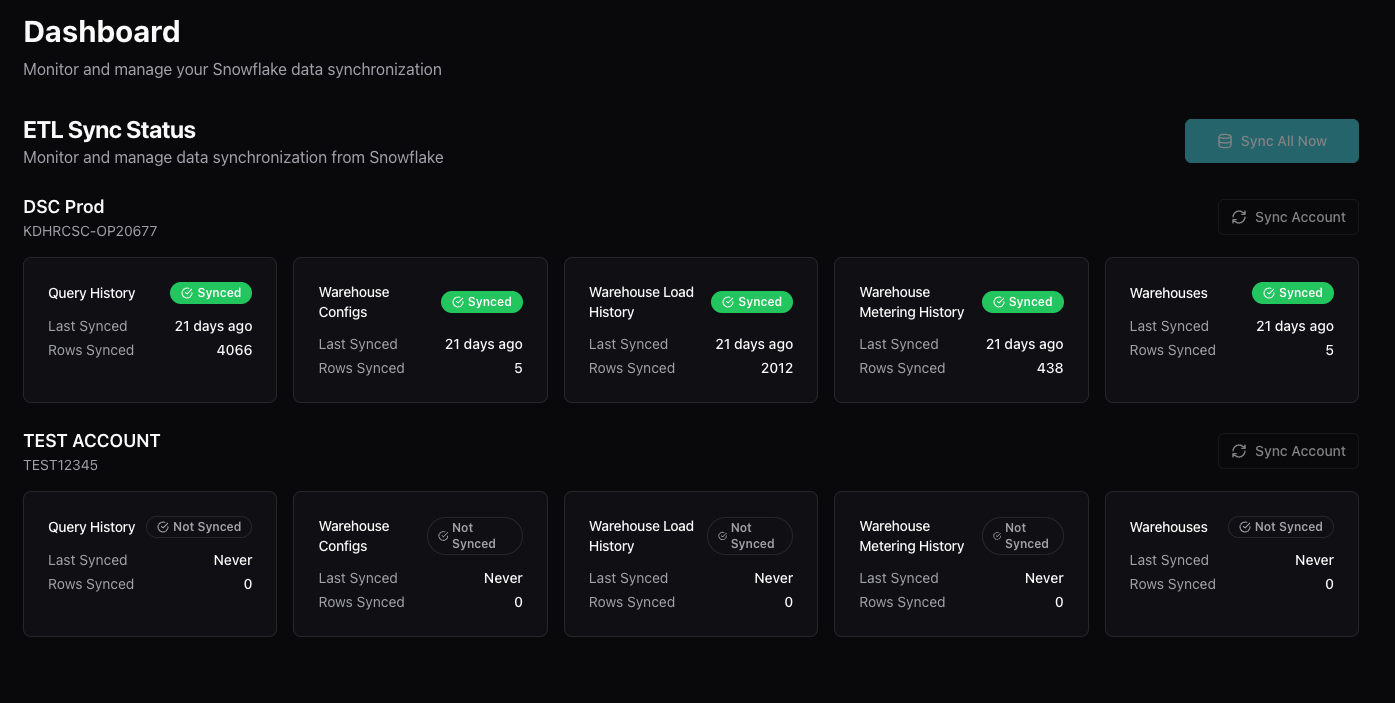Click TEST ACCOUNT Warehouse Load History Not Synced badge
1395x703 pixels.
(x=749, y=536)
